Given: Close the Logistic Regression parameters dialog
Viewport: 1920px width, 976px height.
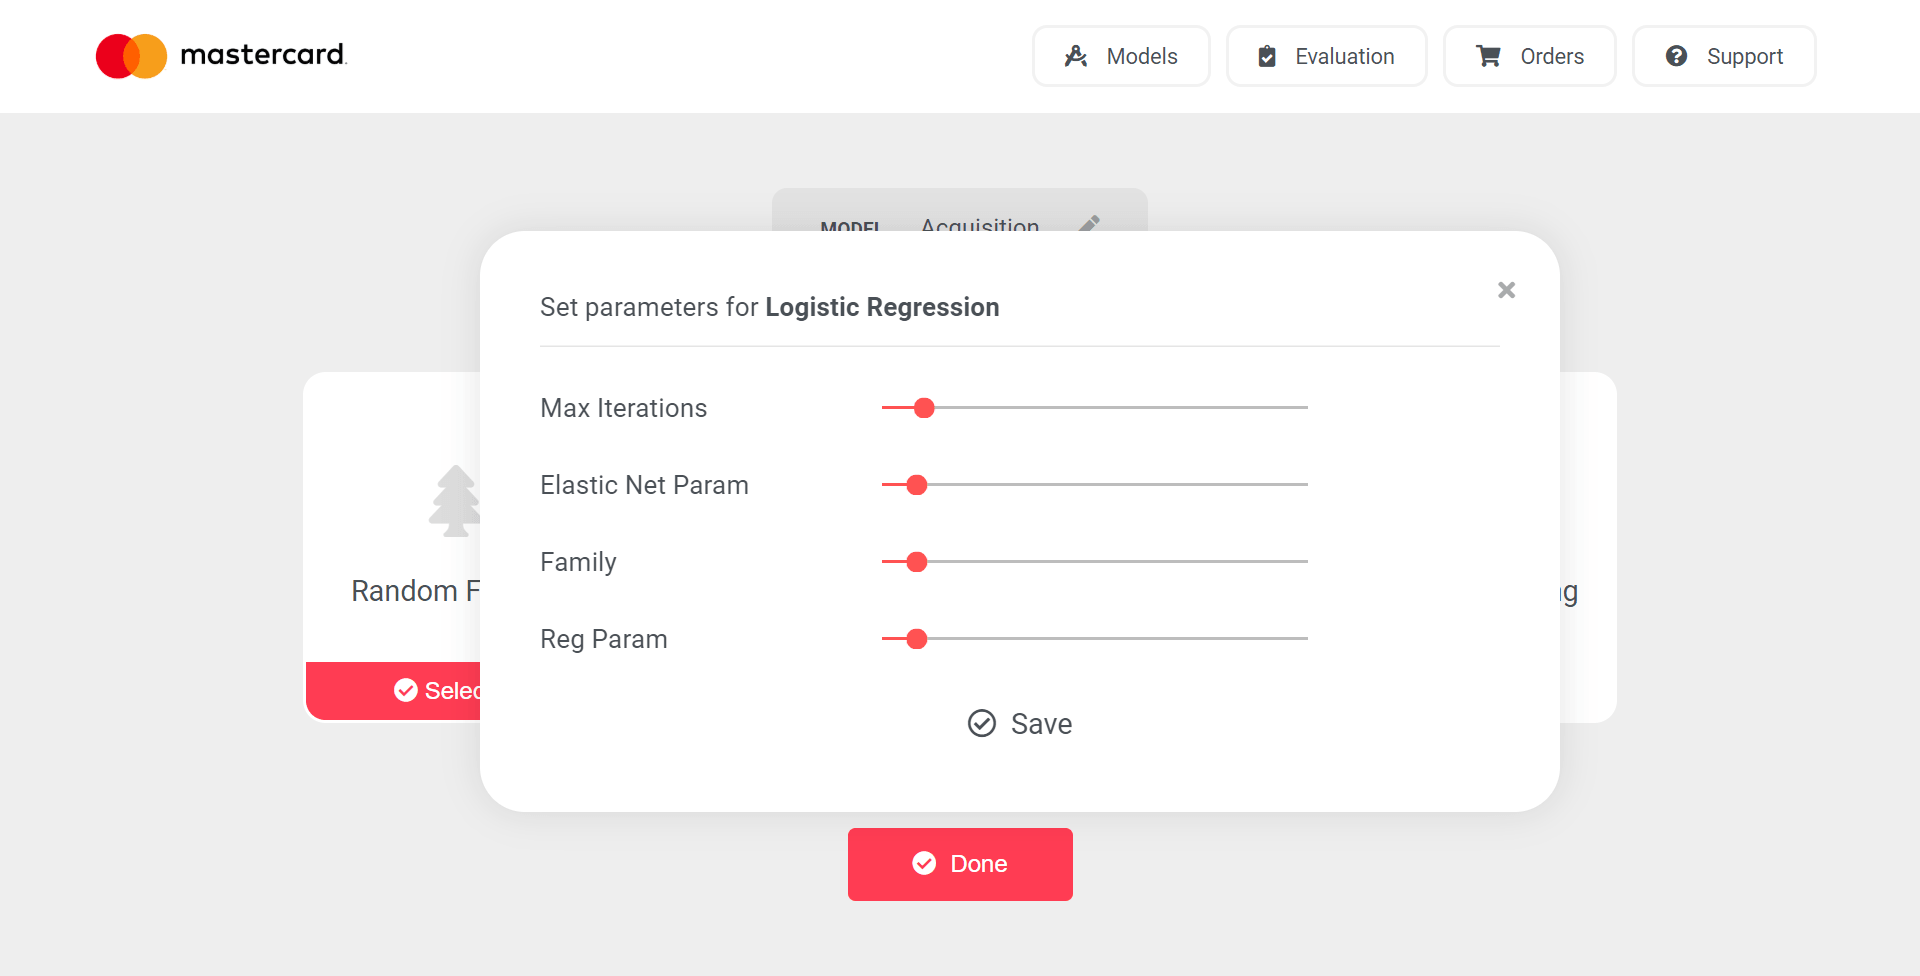Looking at the screenshot, I should (1506, 290).
